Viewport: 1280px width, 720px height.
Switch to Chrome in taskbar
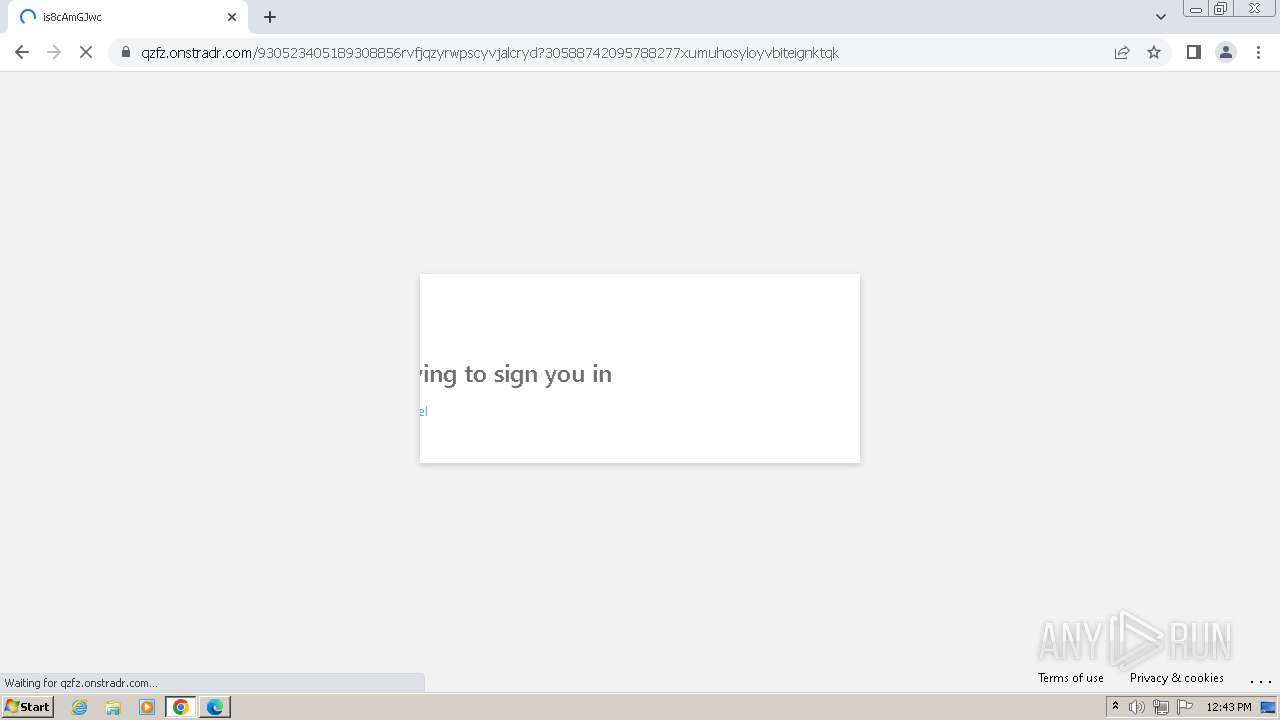[x=181, y=707]
